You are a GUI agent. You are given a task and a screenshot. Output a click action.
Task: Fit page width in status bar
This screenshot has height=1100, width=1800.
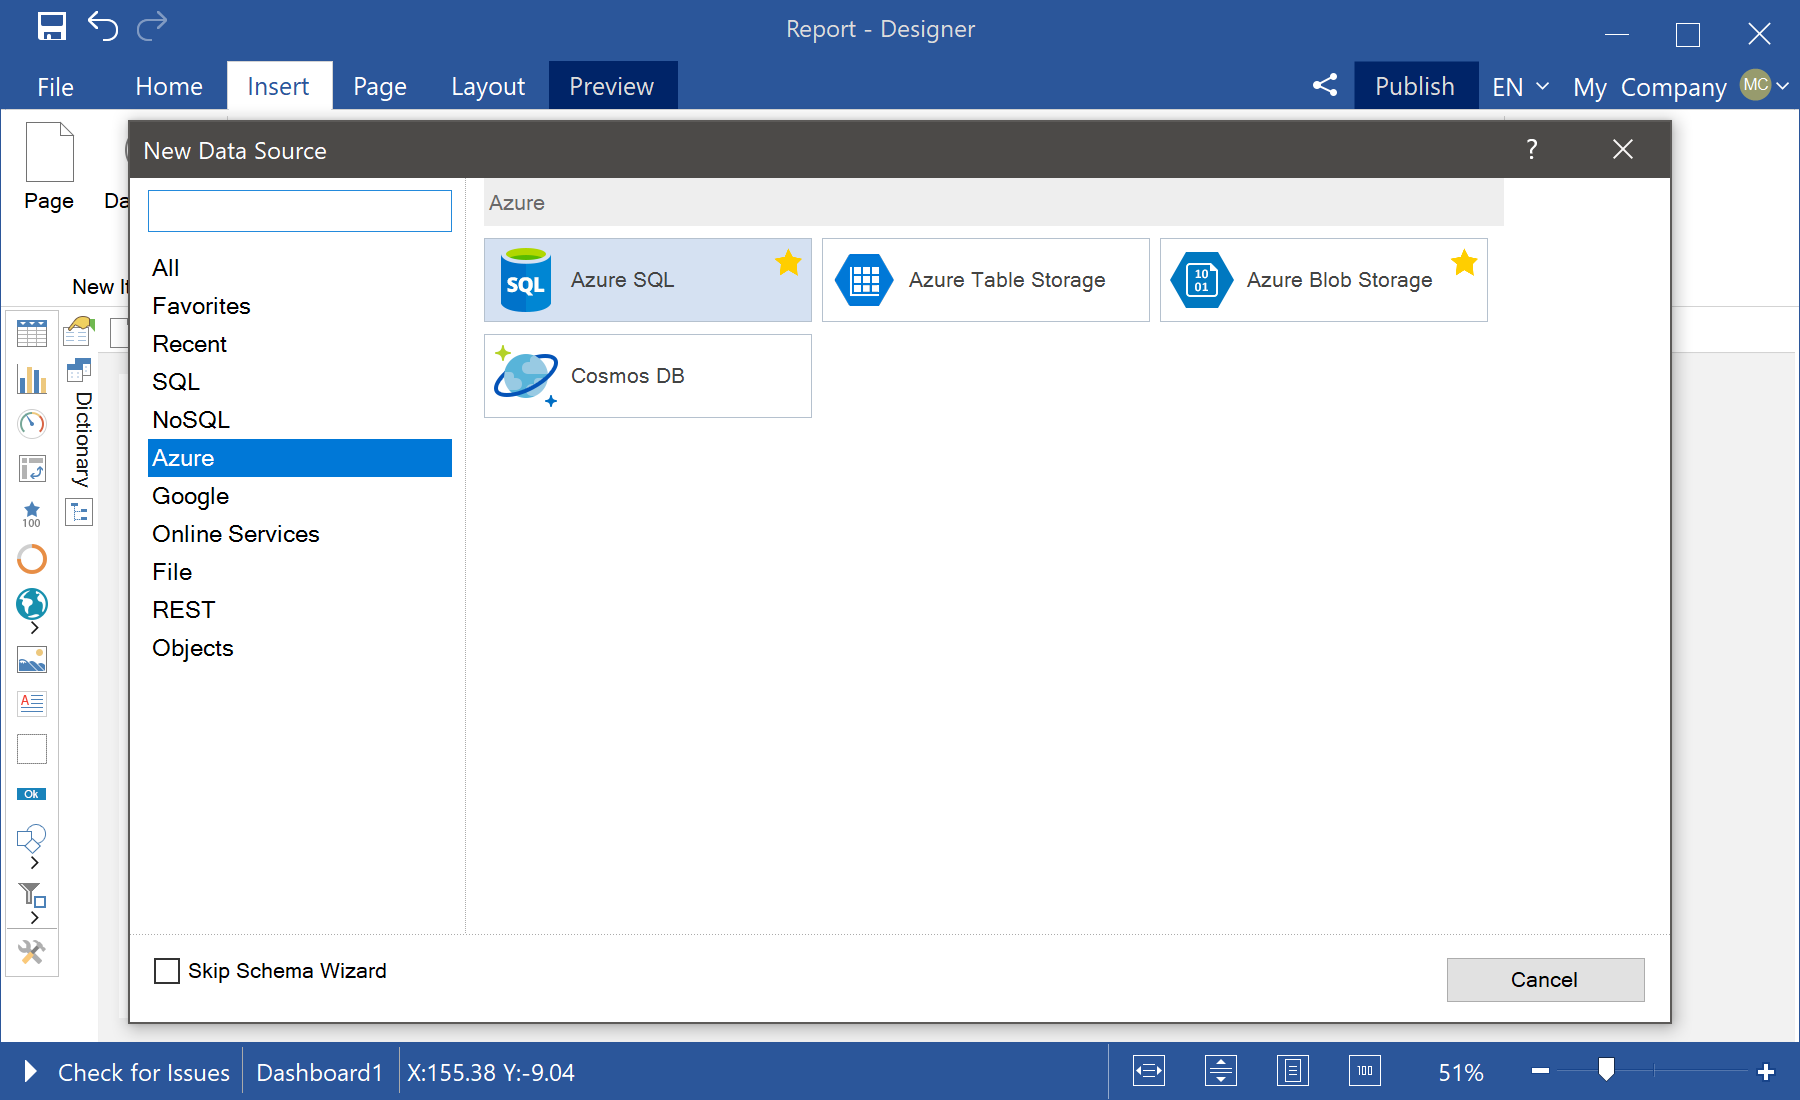pyautogui.click(x=1149, y=1071)
